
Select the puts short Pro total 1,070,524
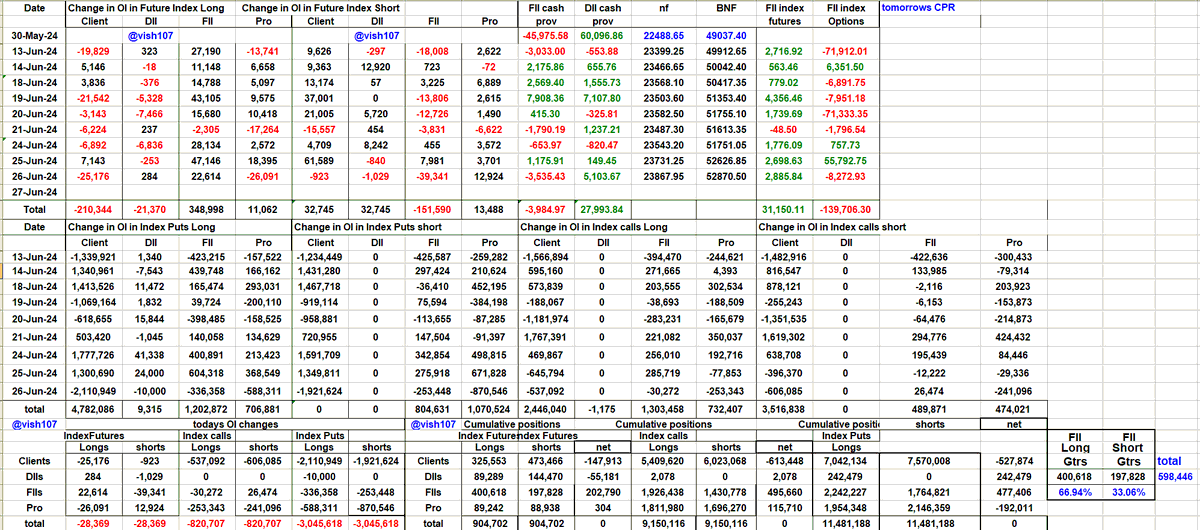(x=489, y=408)
